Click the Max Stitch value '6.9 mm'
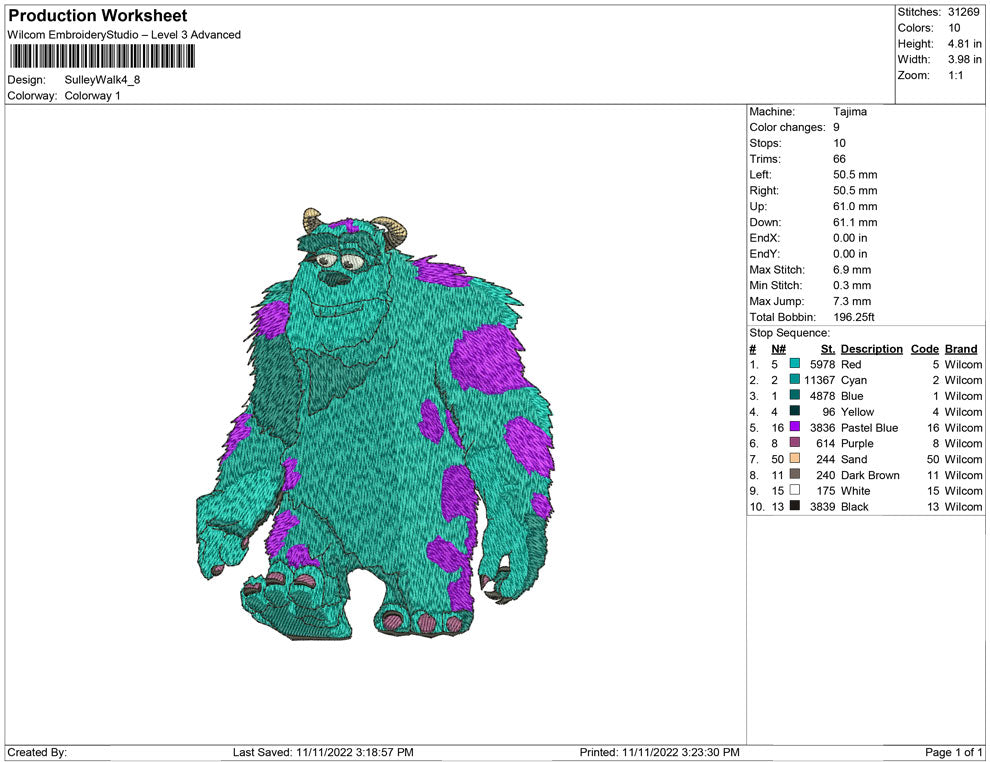 852,270
